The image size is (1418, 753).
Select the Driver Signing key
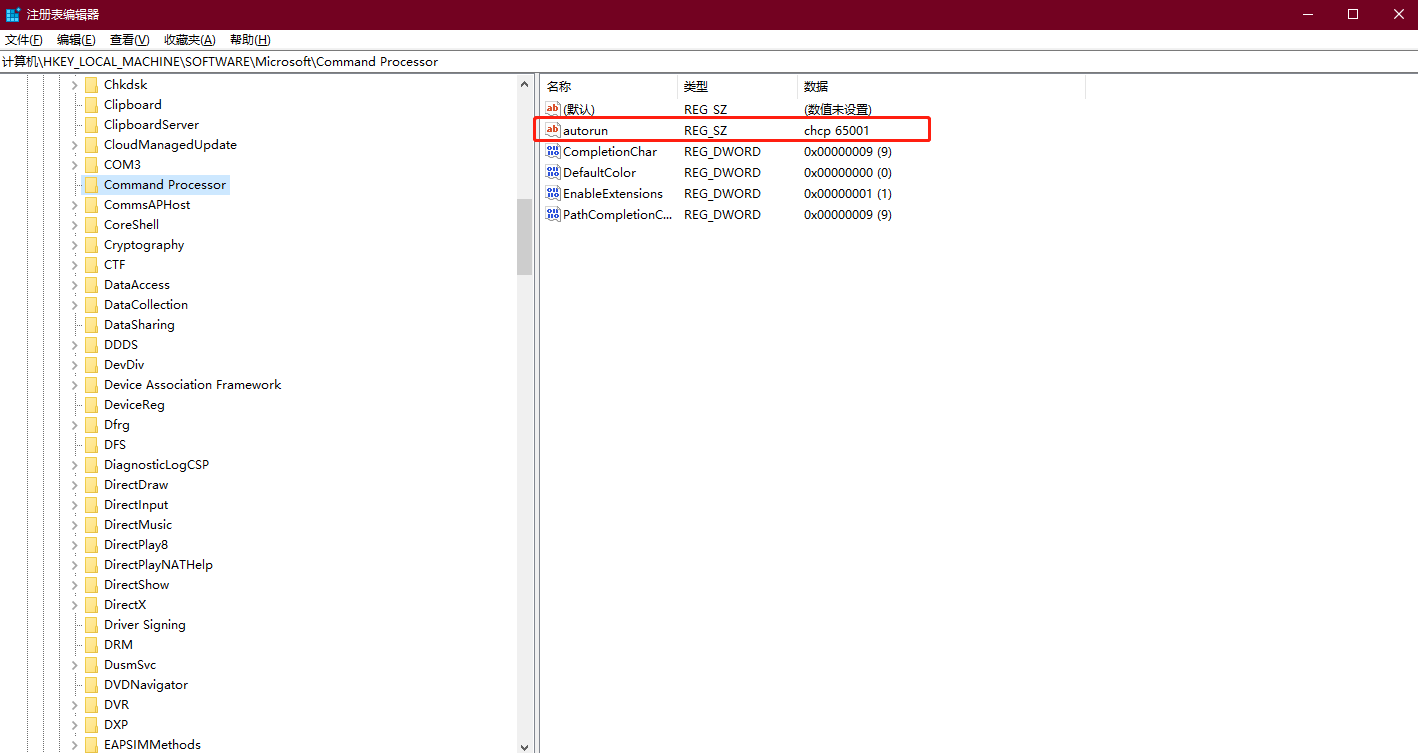click(145, 624)
